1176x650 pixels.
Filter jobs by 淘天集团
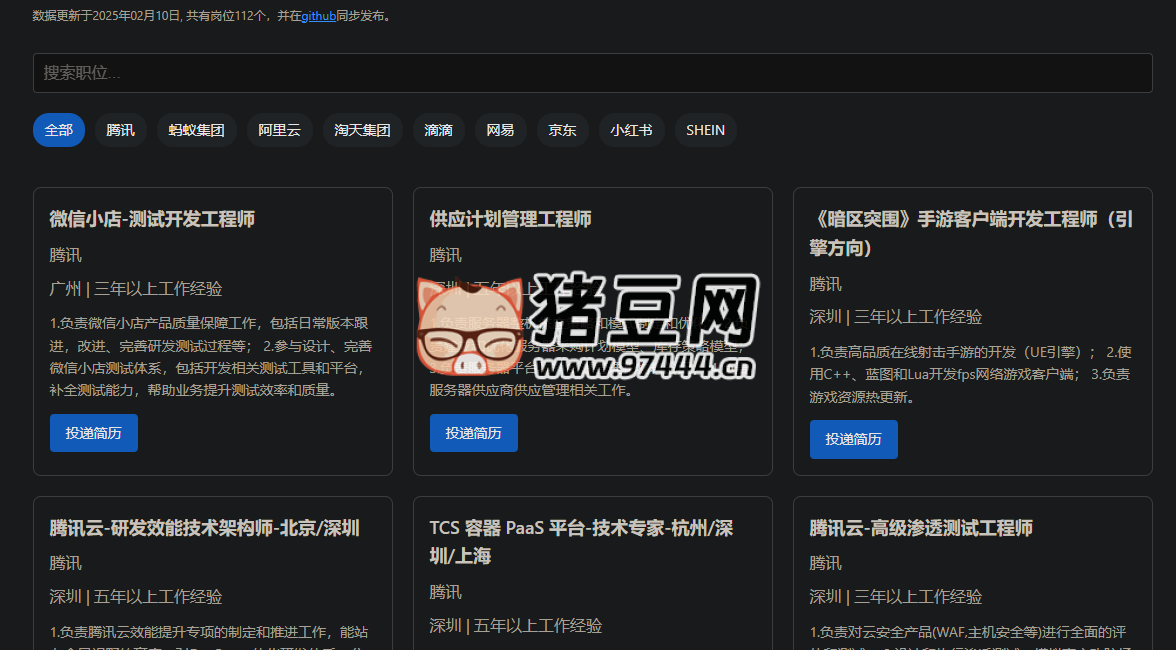(x=362, y=130)
